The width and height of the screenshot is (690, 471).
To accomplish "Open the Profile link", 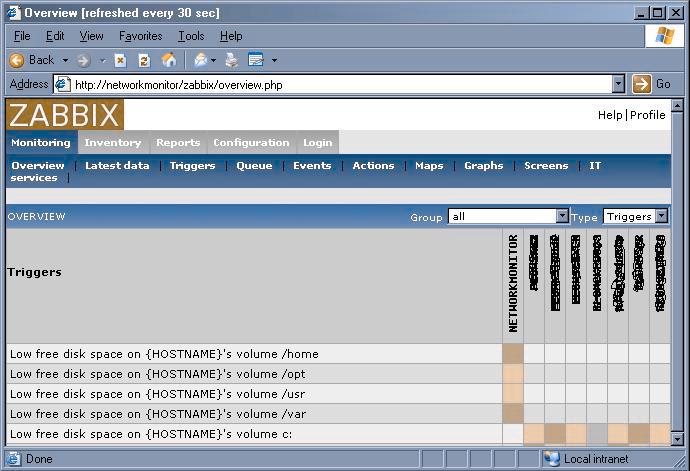I will coord(647,115).
